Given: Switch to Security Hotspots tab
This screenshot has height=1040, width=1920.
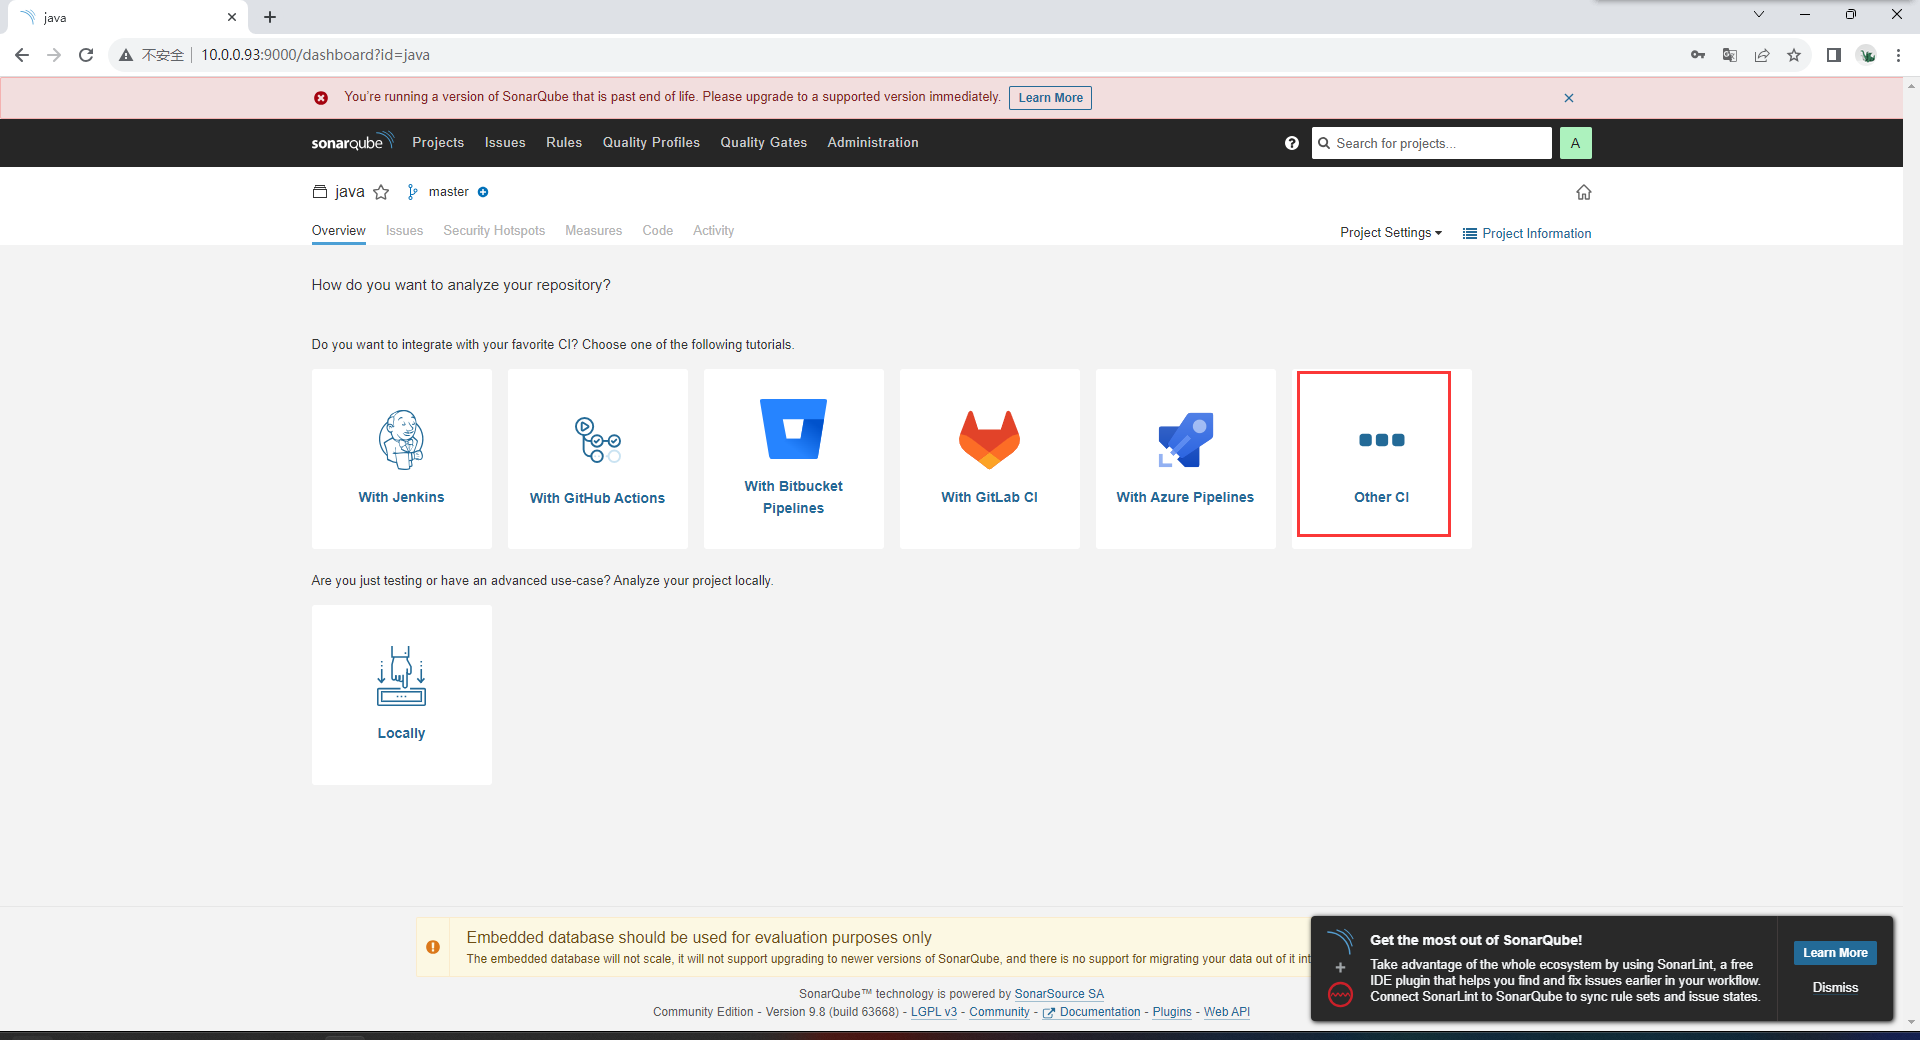Looking at the screenshot, I should pos(494,231).
